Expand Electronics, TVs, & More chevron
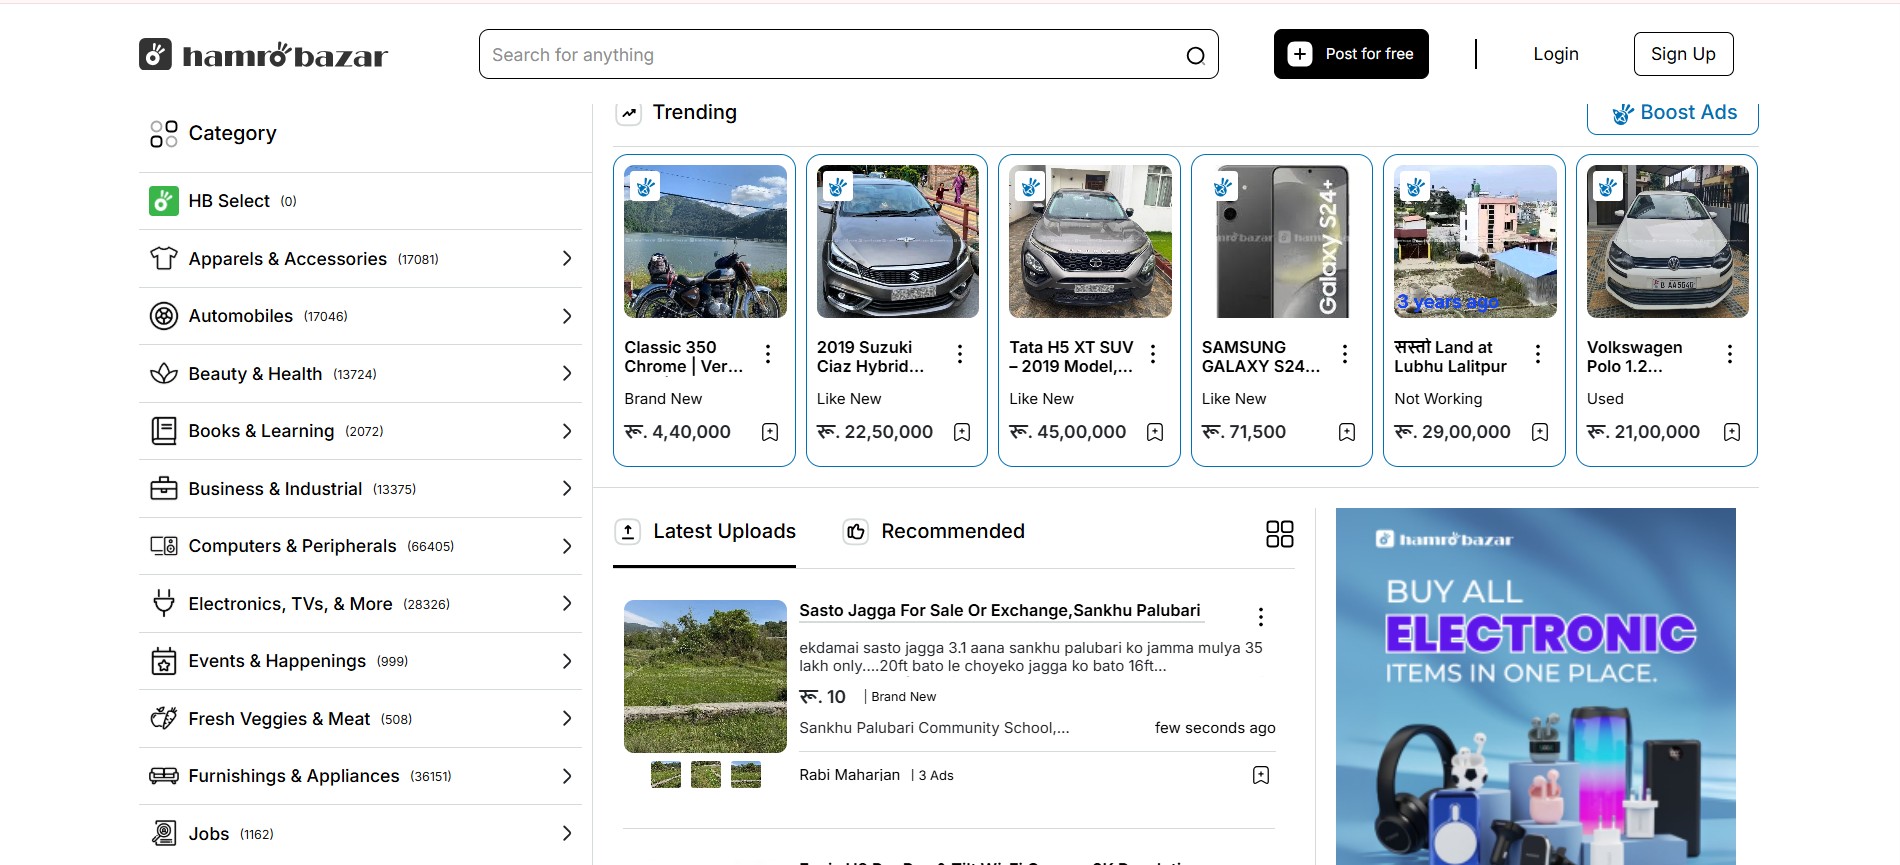1900x865 pixels. pyautogui.click(x=567, y=603)
